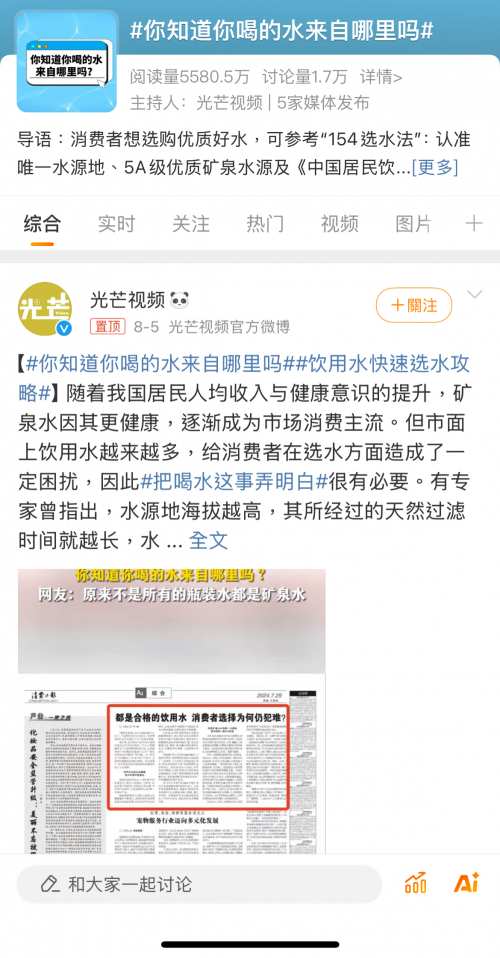Tap the 和大家一起讨论 input field
This screenshot has width=500, height=958.
point(199,883)
